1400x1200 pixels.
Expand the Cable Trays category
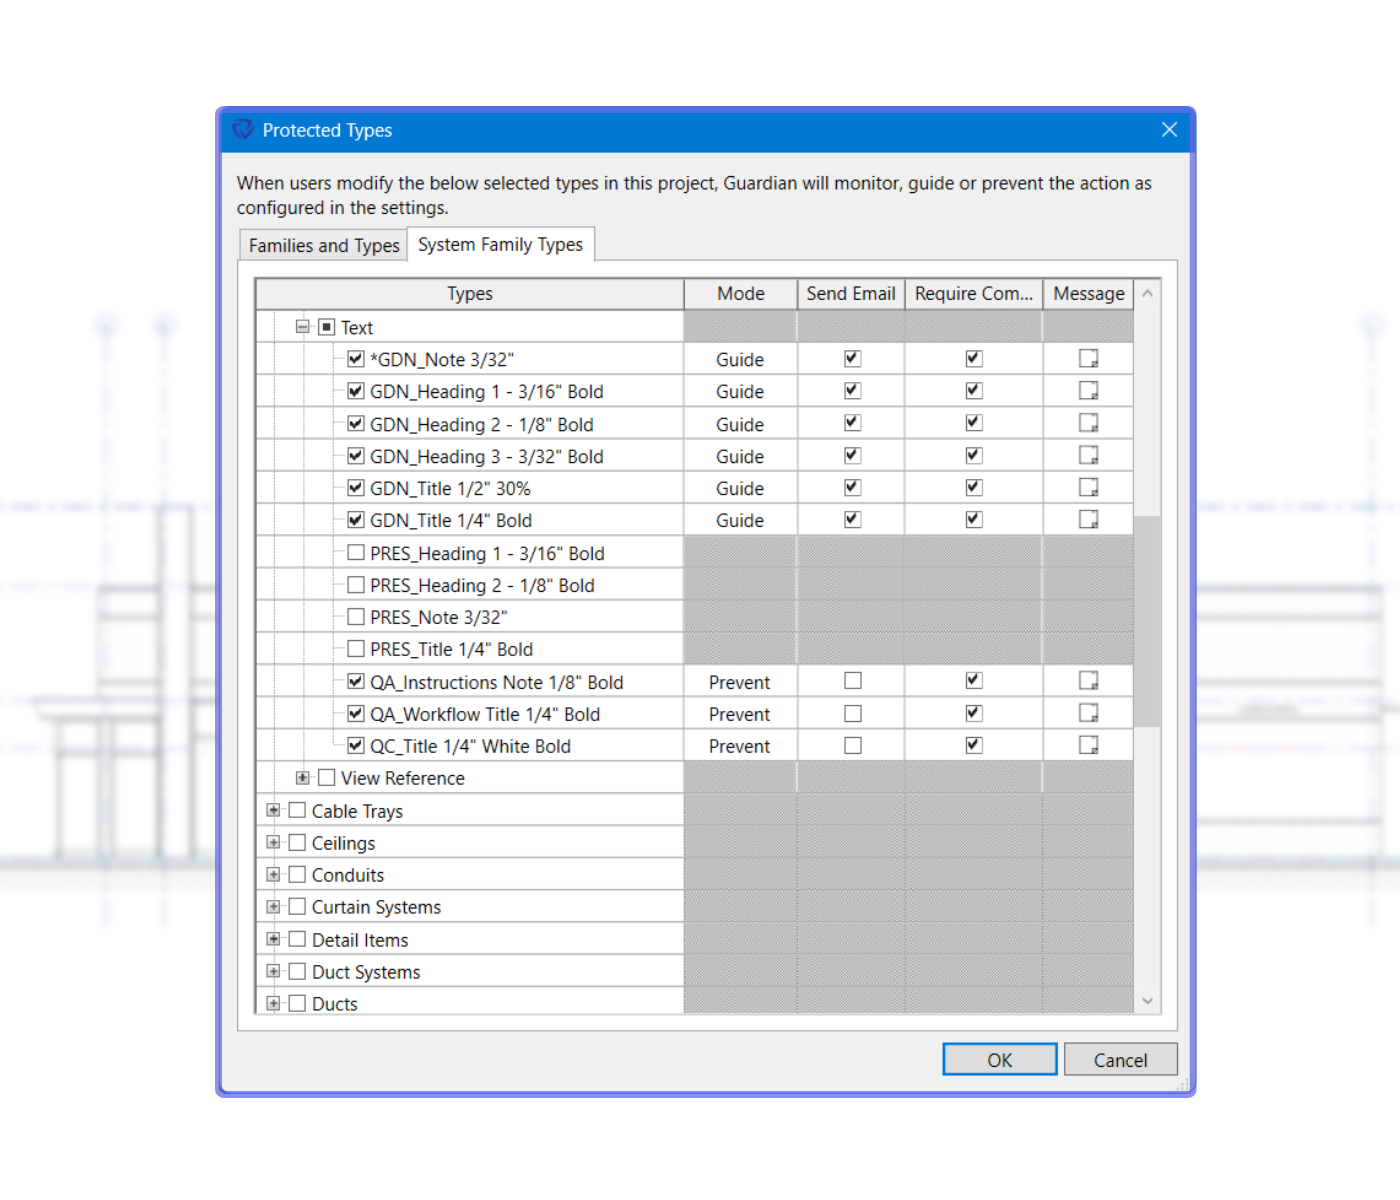coord(273,810)
